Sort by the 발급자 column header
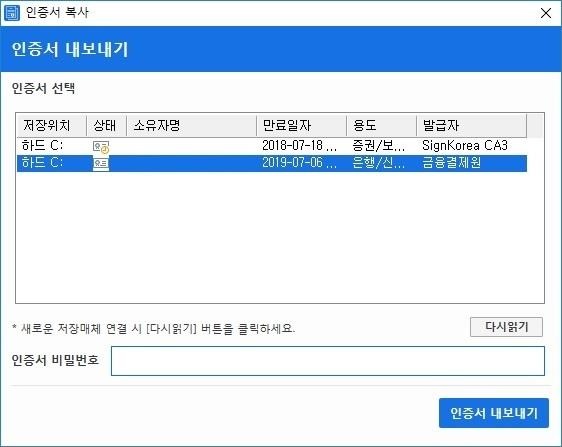 [x=472, y=125]
